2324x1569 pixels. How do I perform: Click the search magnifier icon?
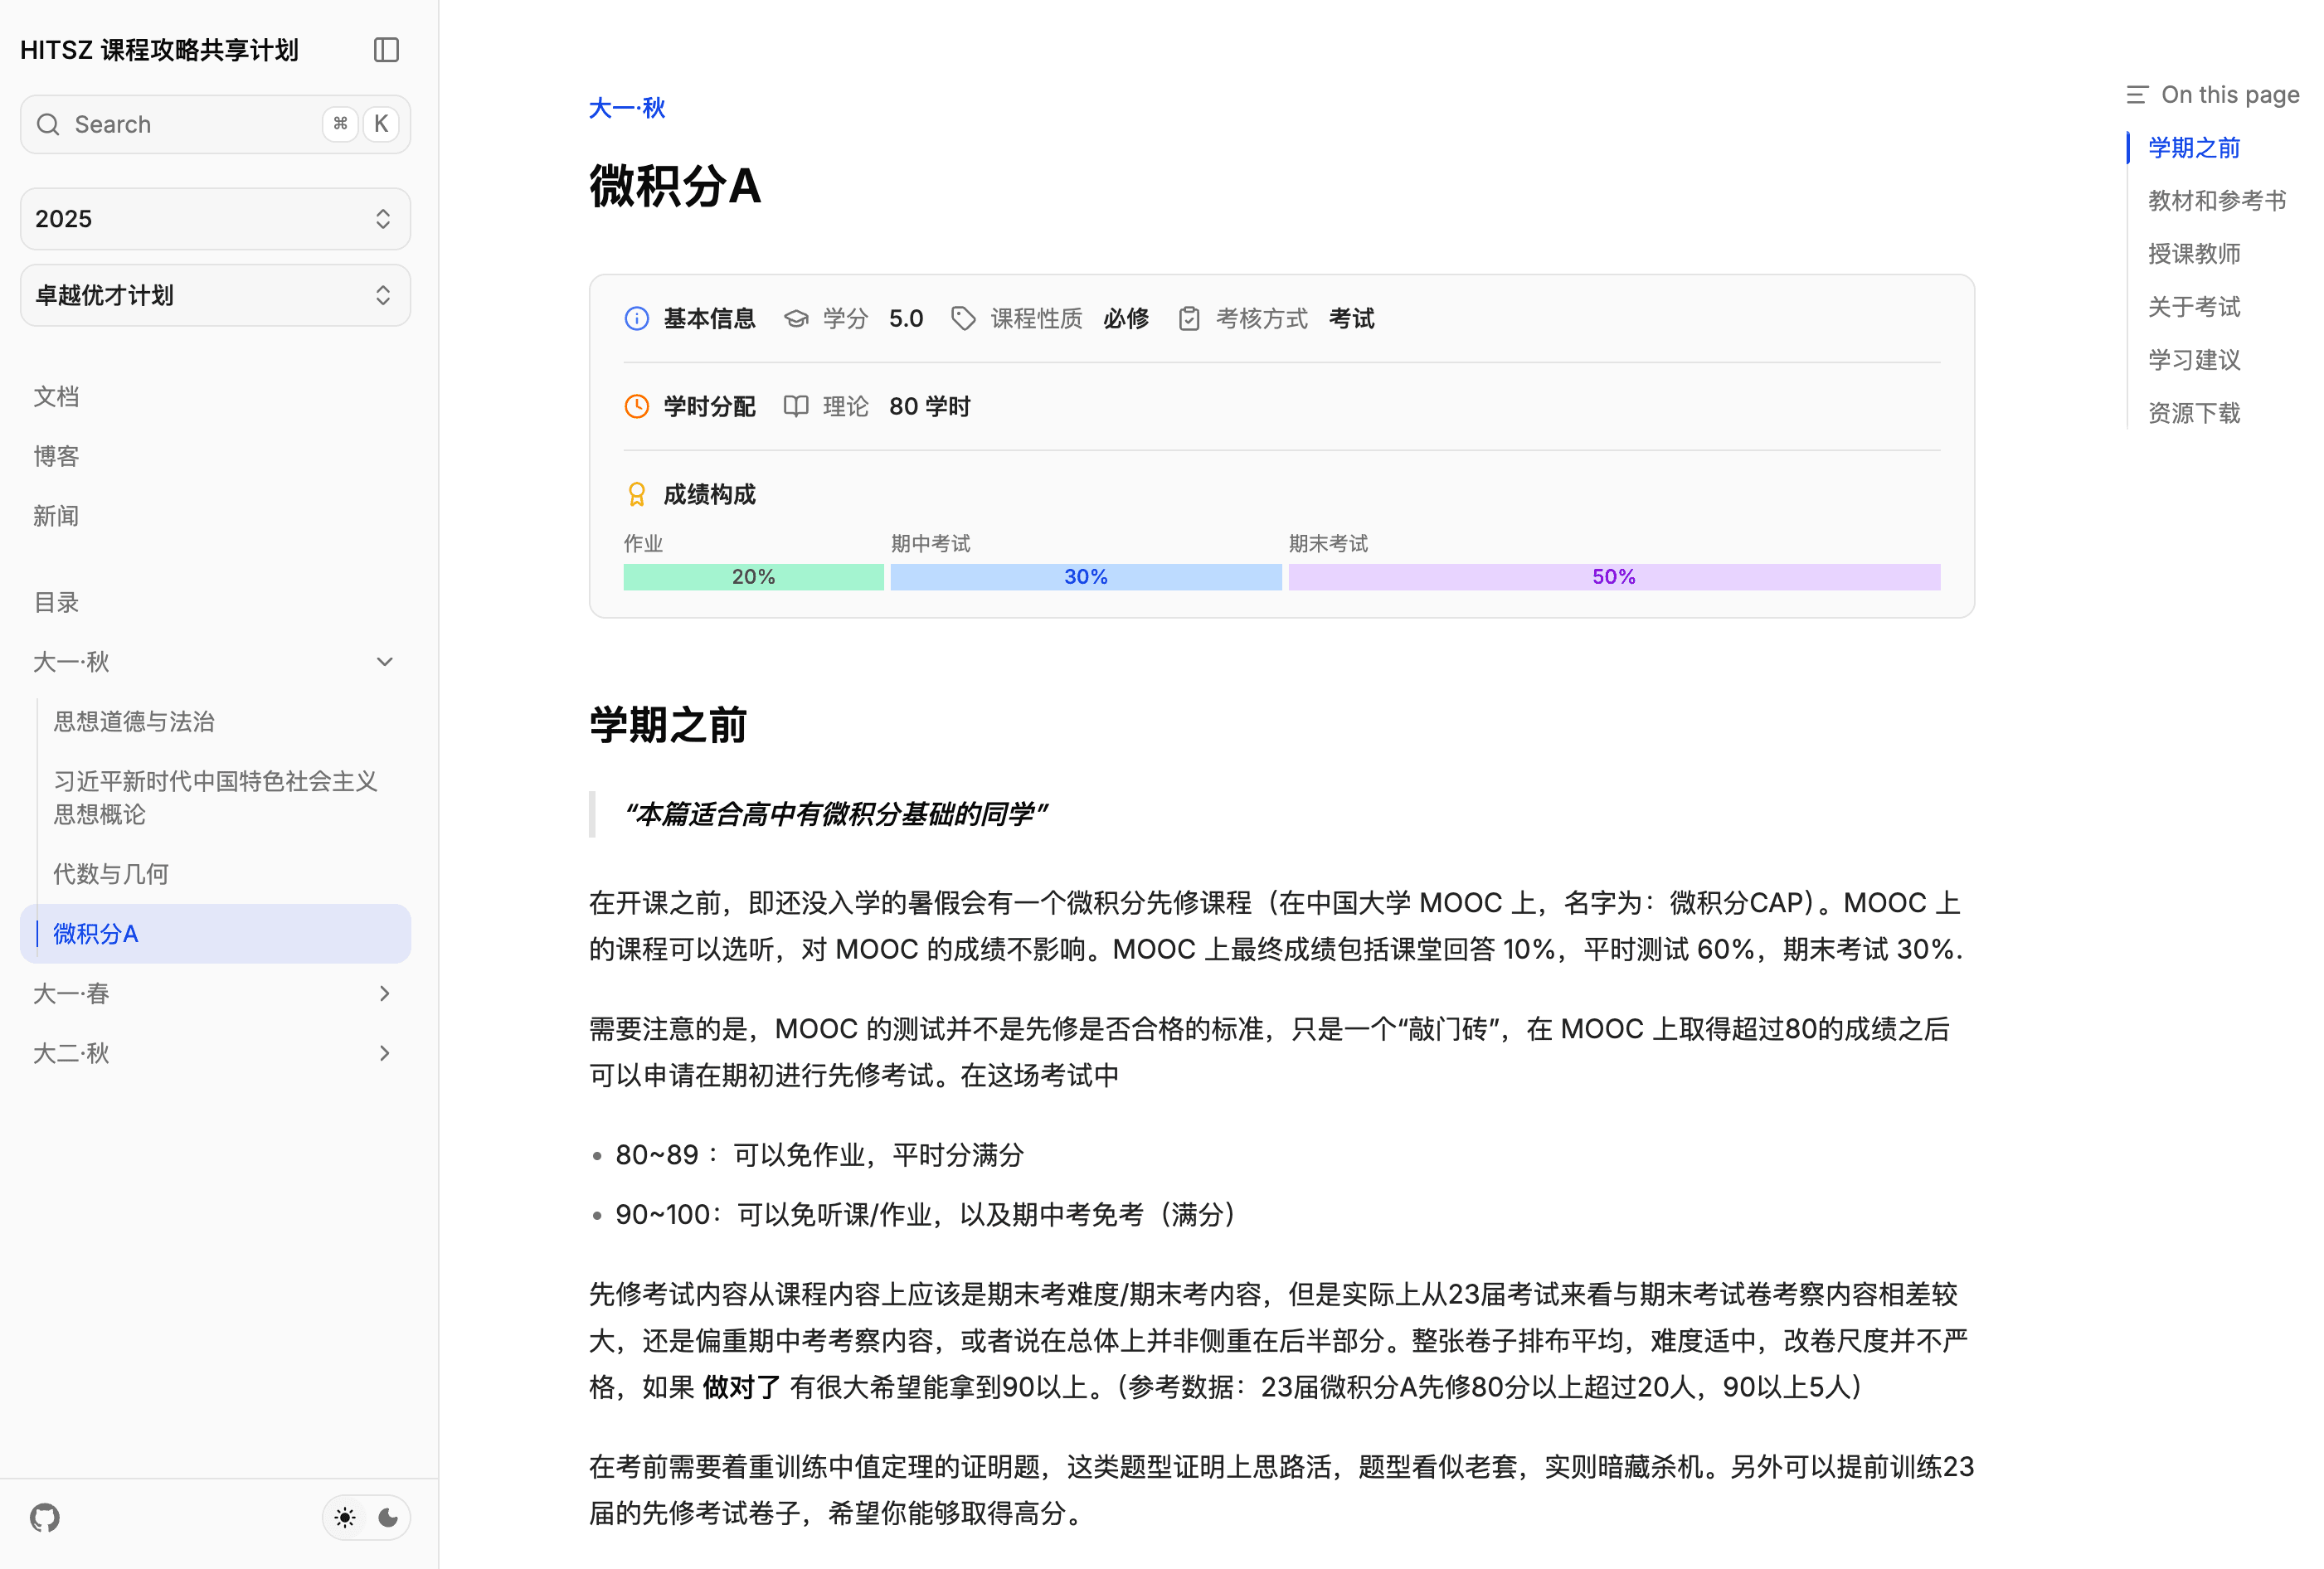click(x=48, y=124)
